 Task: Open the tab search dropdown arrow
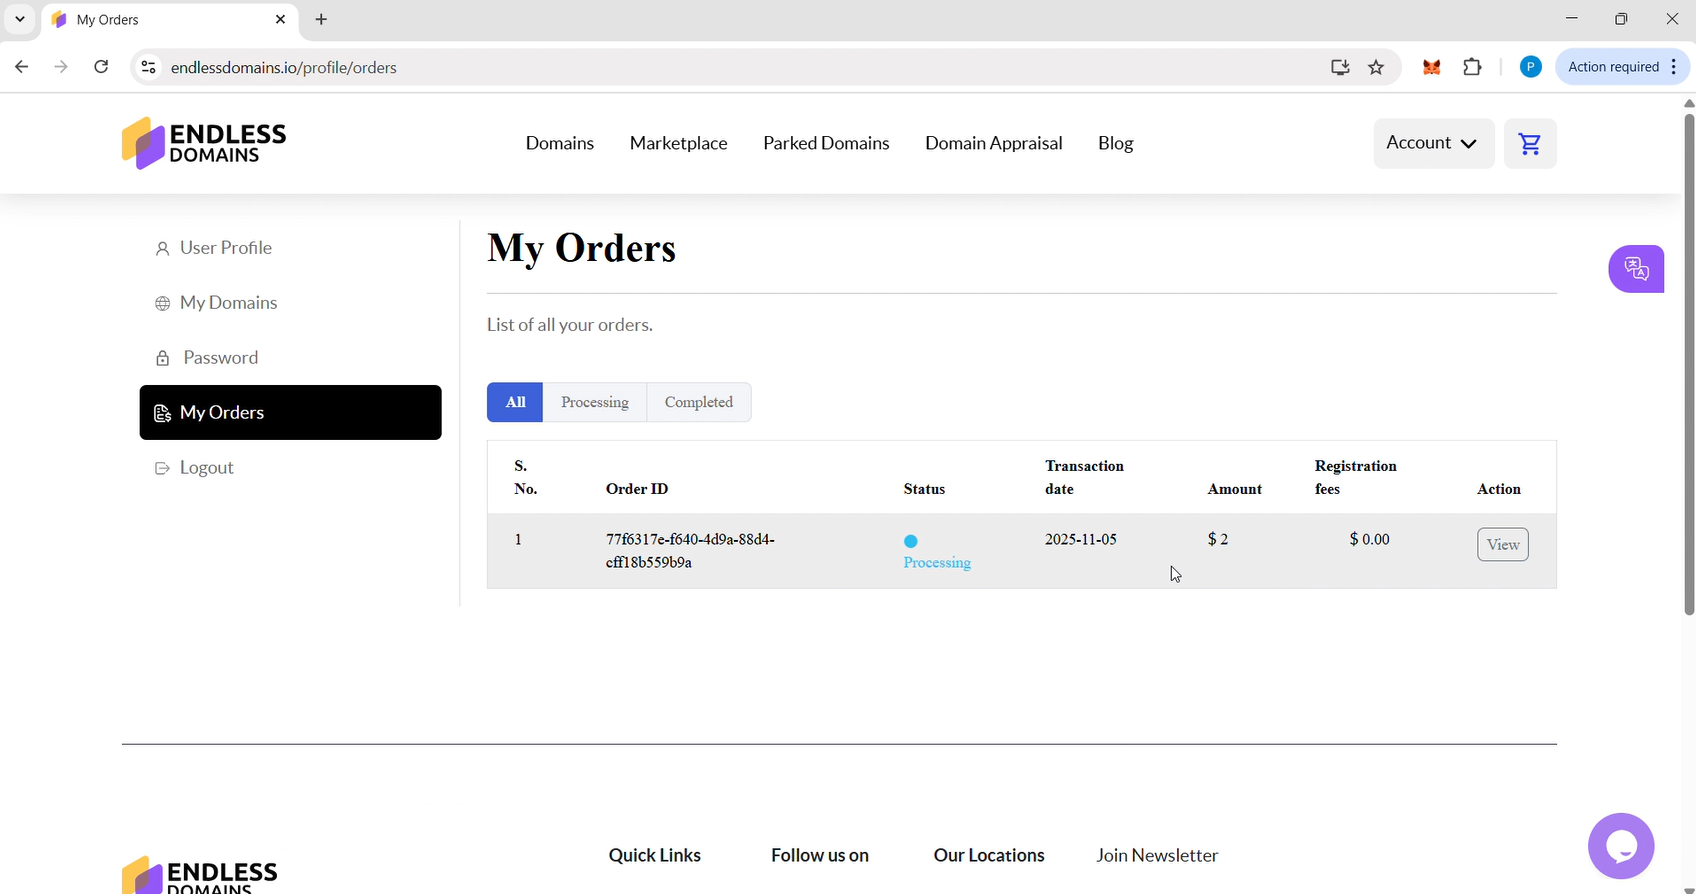coord(20,19)
